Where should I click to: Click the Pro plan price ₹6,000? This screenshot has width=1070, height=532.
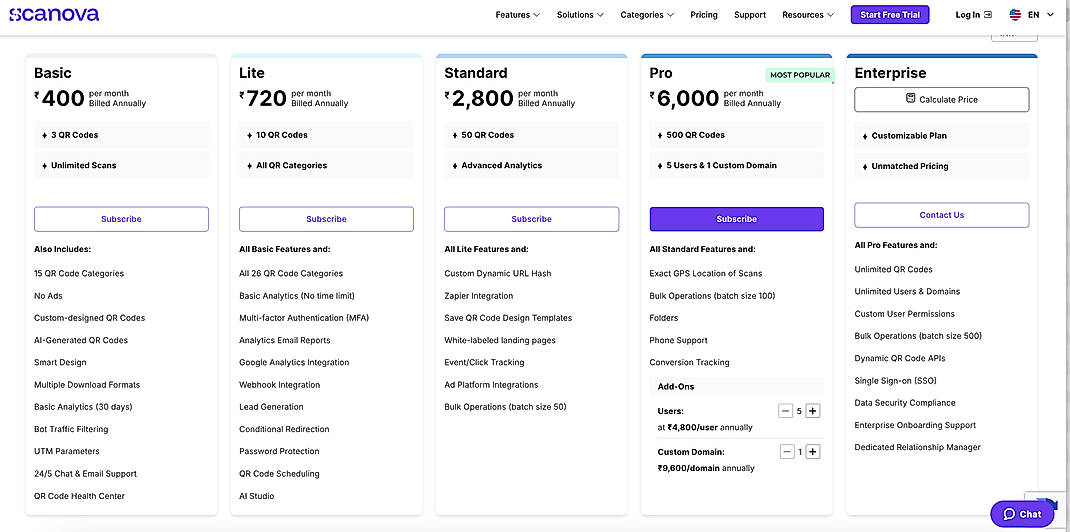coord(684,98)
